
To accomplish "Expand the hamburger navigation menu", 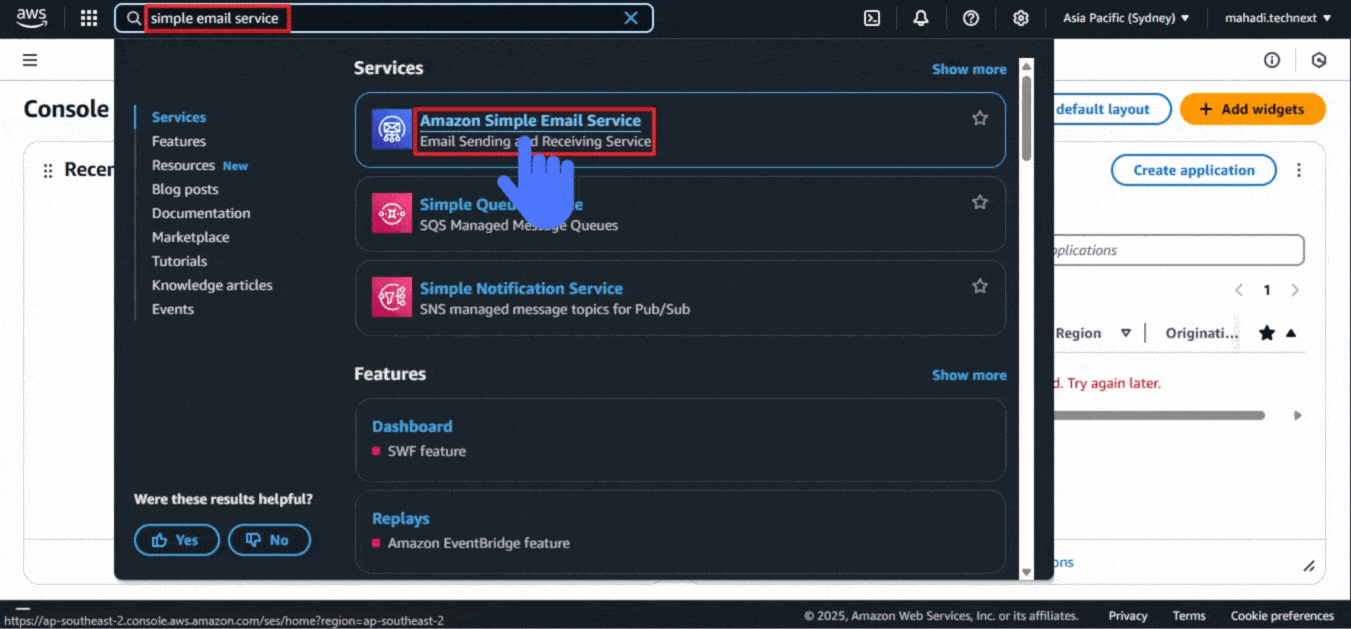I will click(x=30, y=60).
